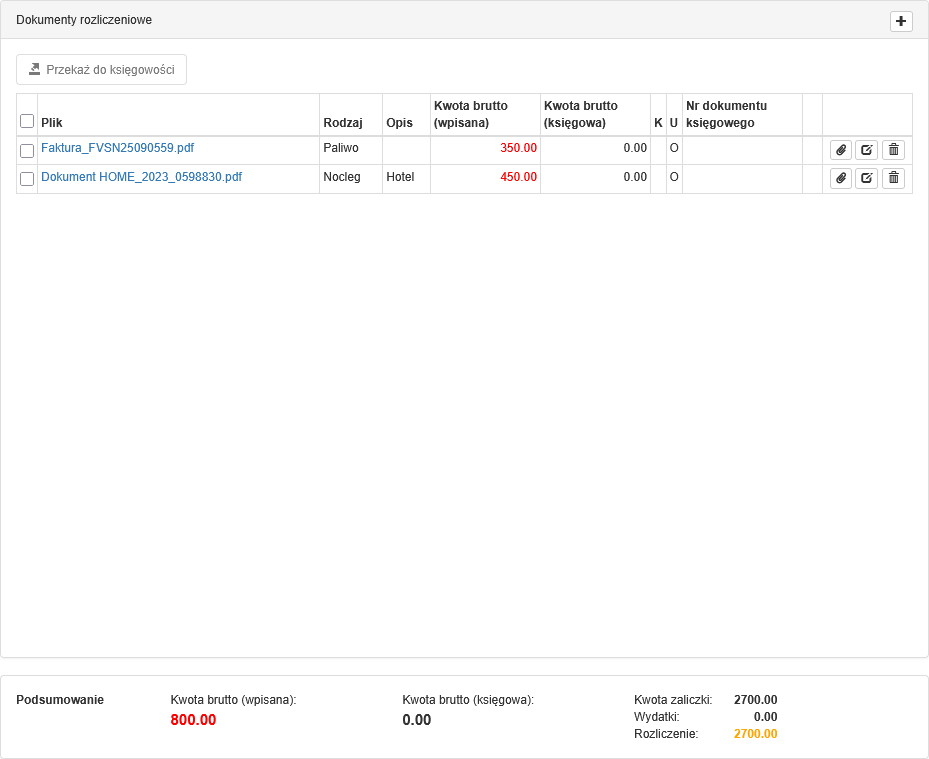Click the Rodzaj column header

342,123
